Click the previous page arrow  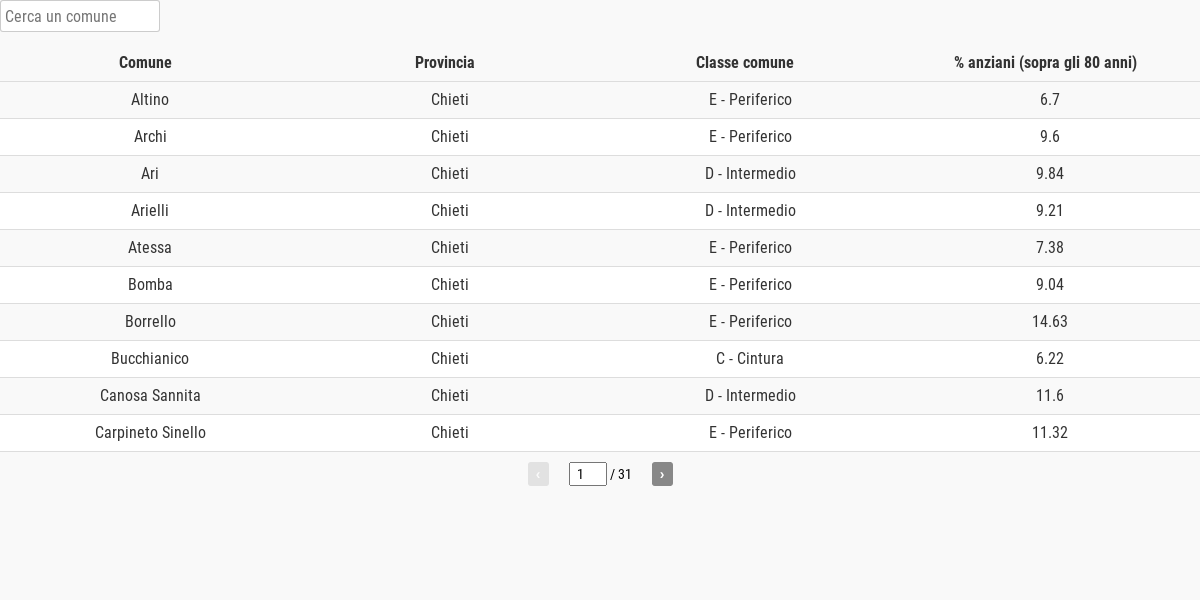pos(538,474)
